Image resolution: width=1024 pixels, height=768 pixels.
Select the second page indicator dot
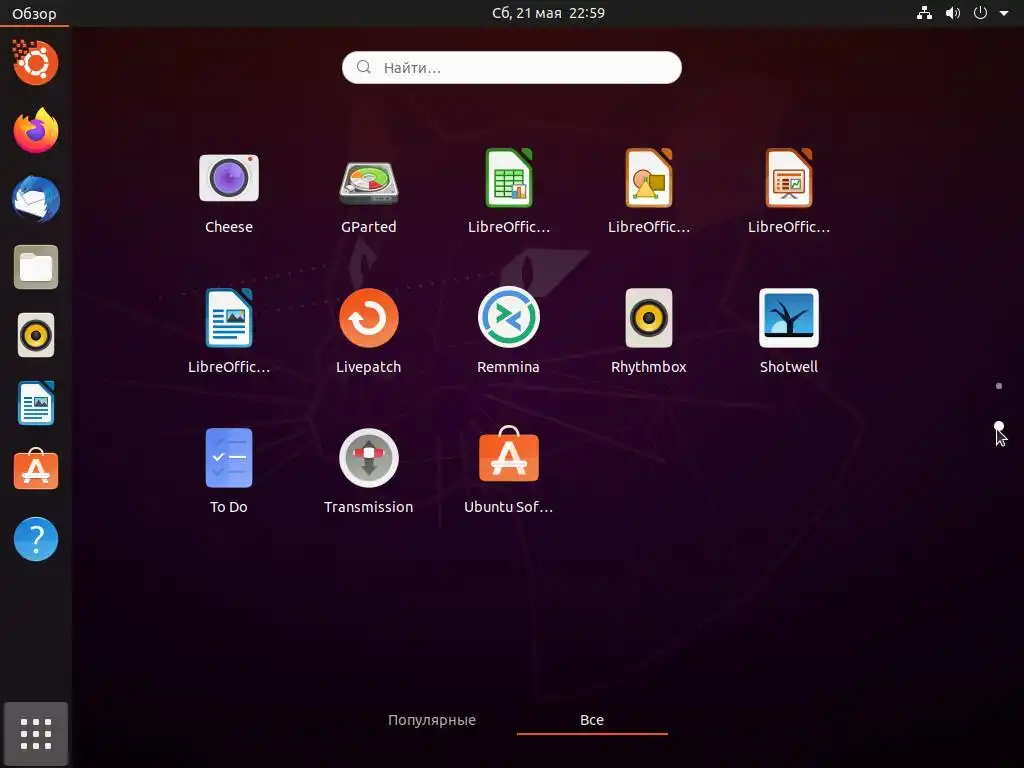click(999, 426)
